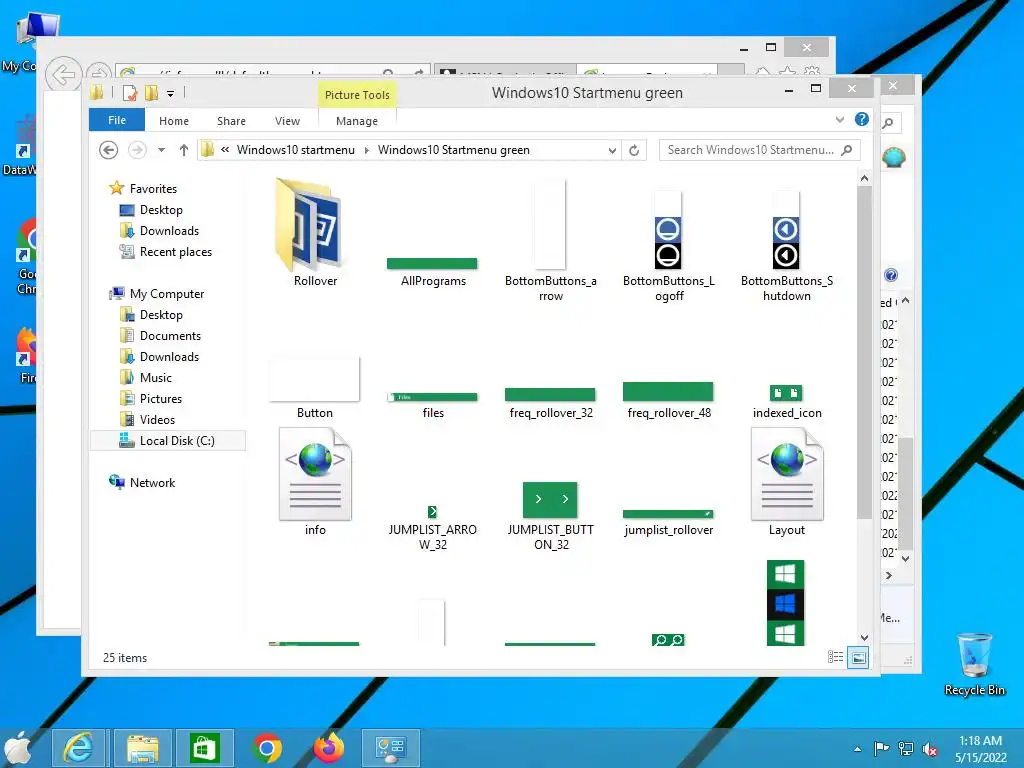
Task: Go up one folder level
Action: 184,150
